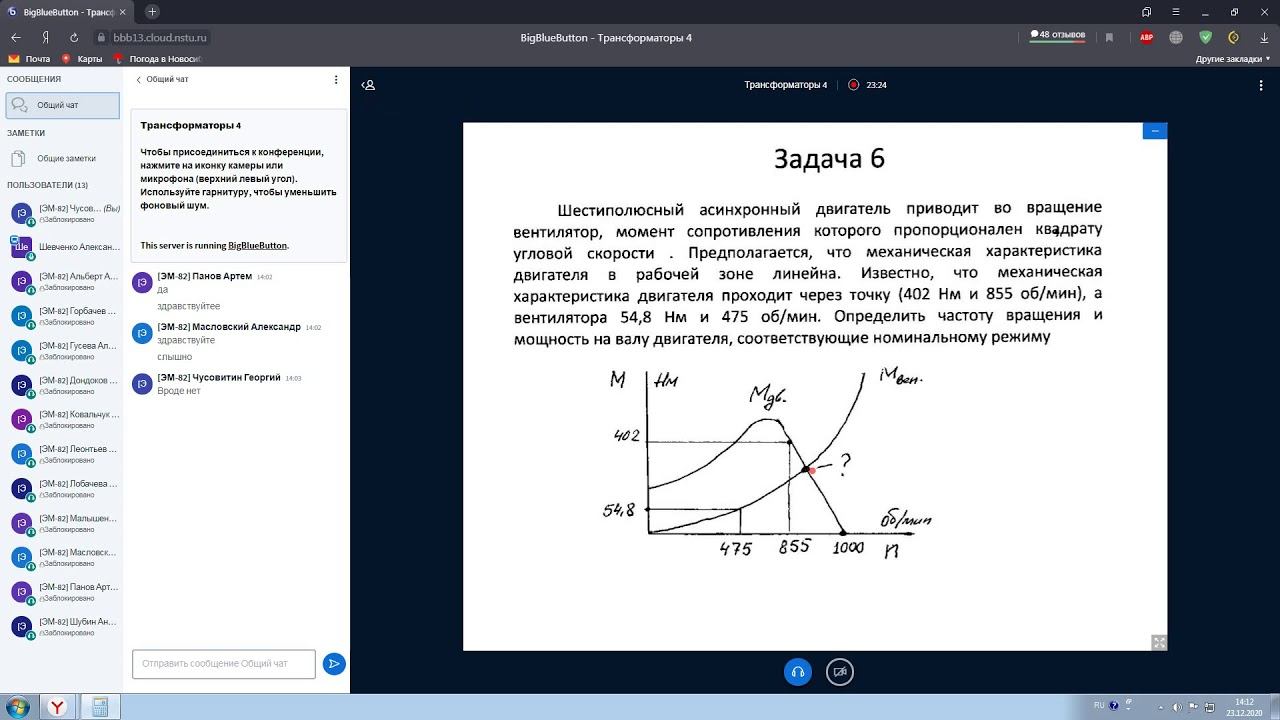Open Почта bookmark
This screenshot has width=1280, height=720.
pyautogui.click(x=29, y=59)
